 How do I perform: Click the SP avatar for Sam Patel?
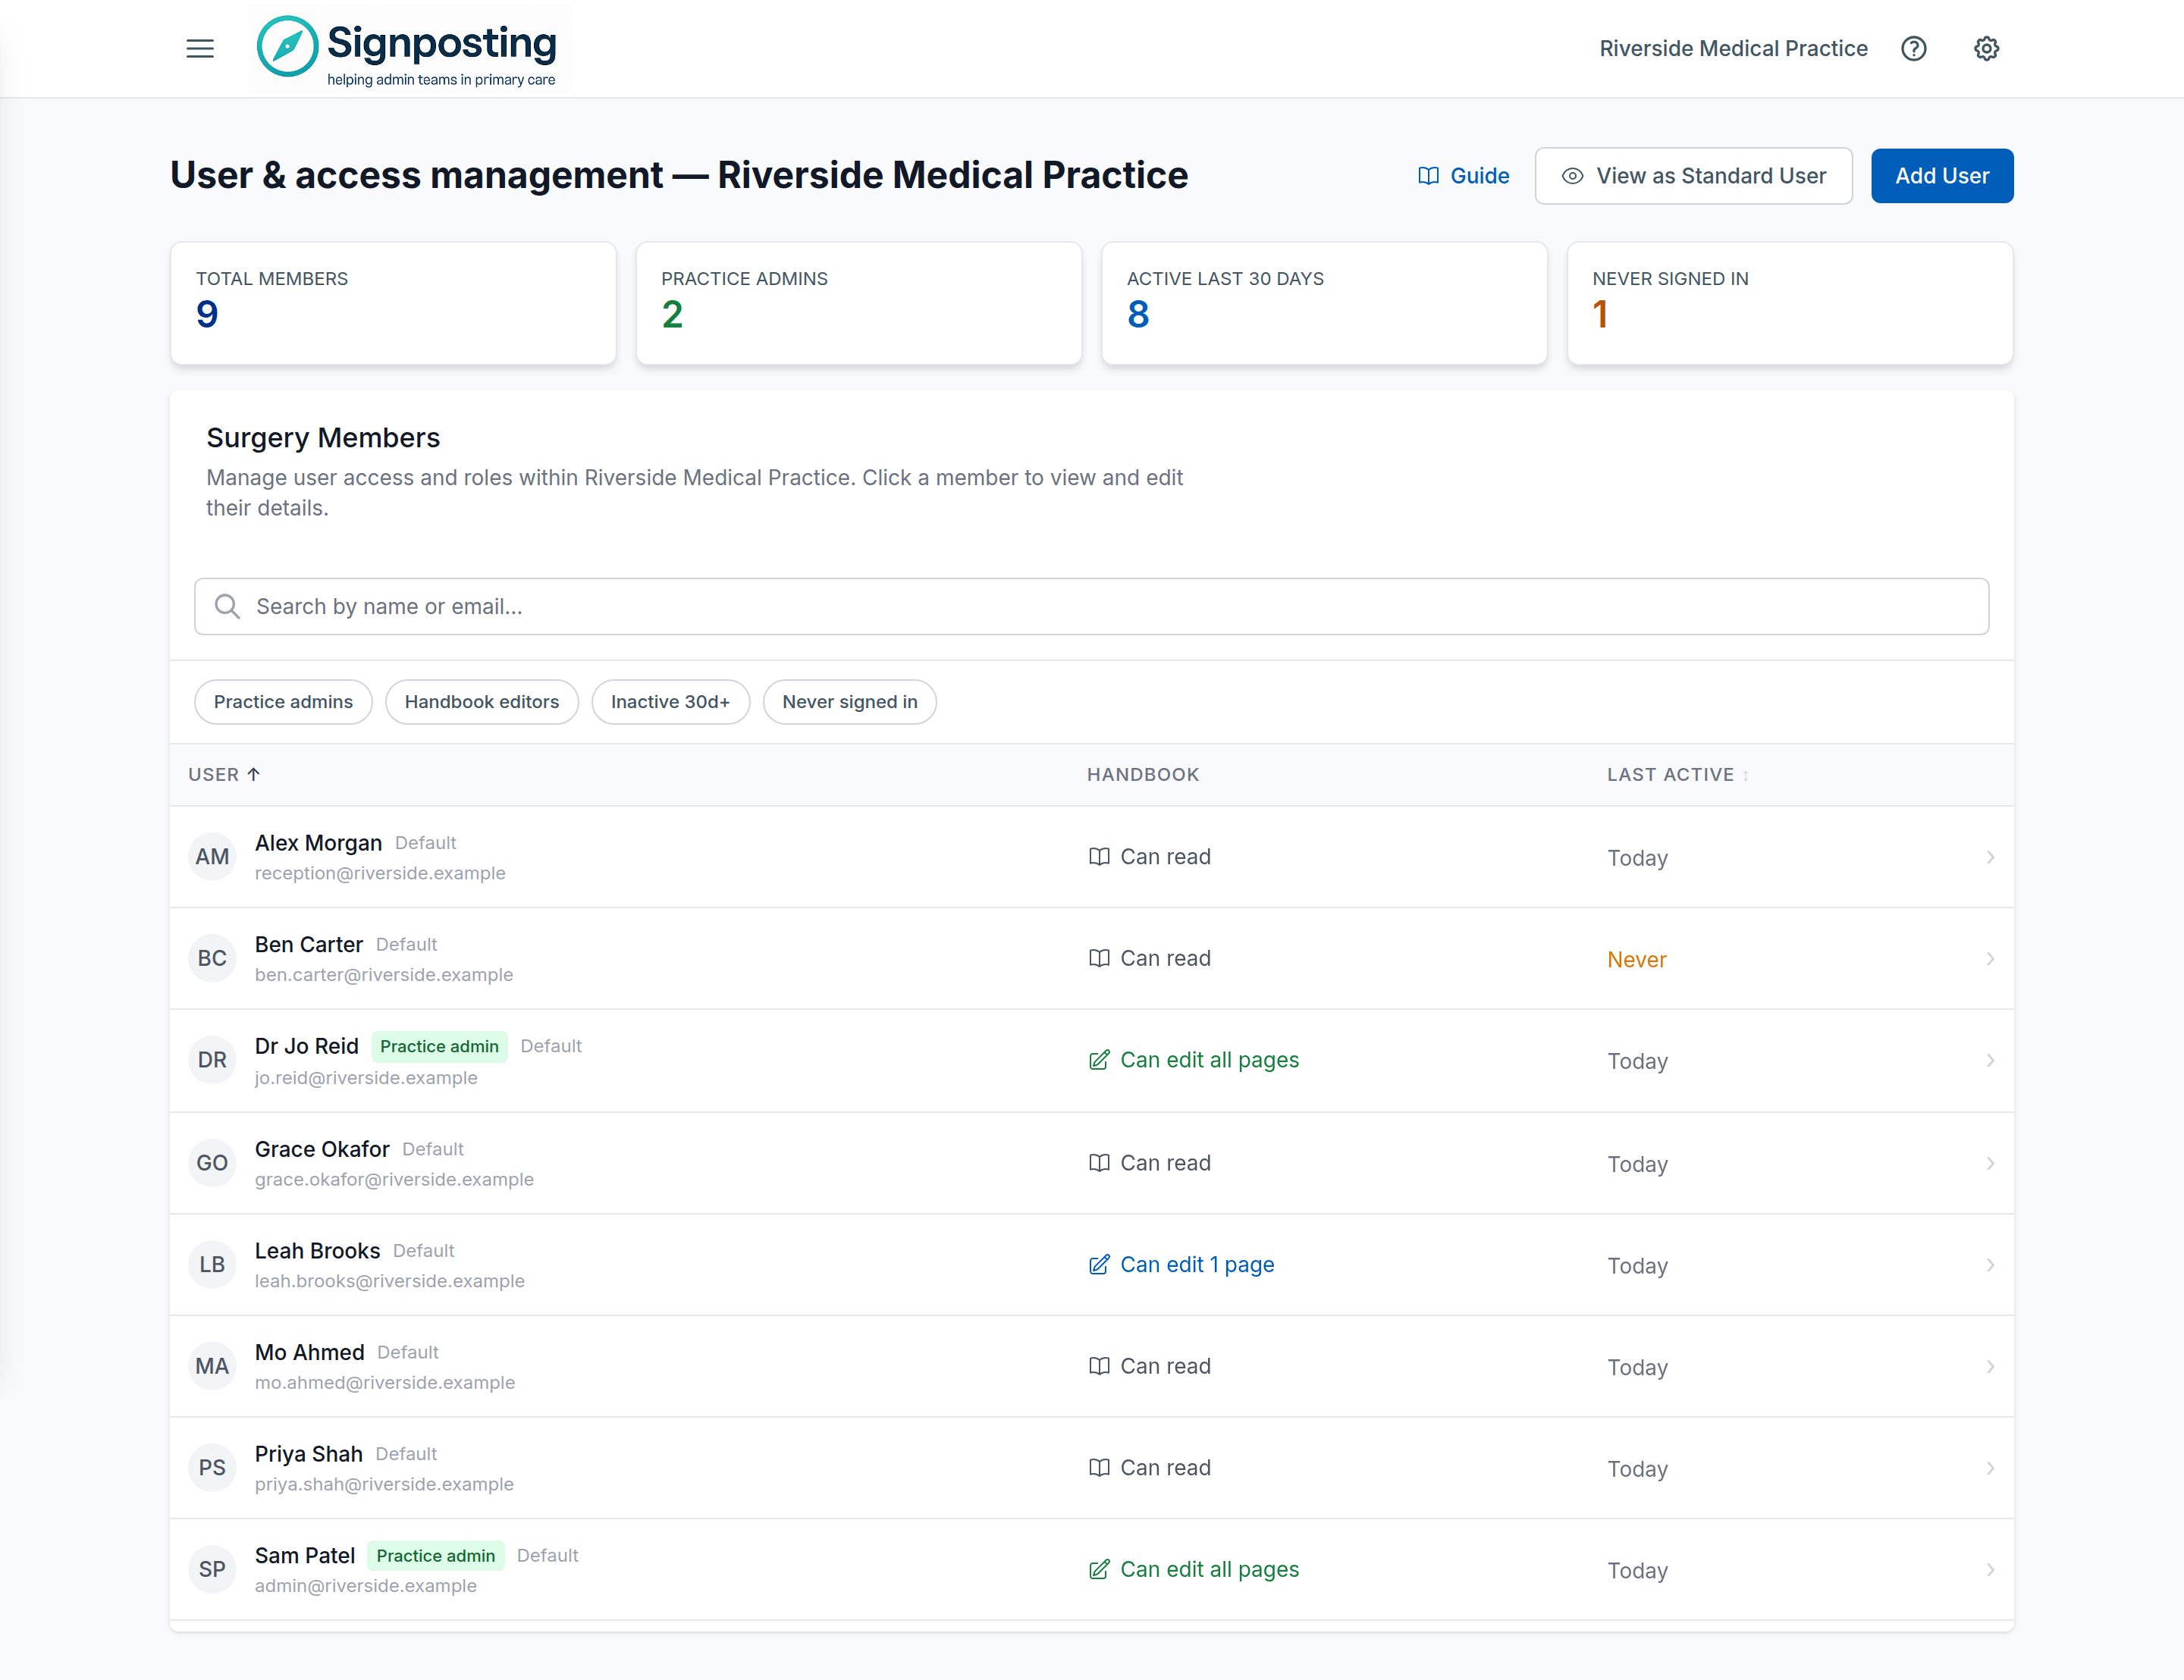[x=212, y=1569]
